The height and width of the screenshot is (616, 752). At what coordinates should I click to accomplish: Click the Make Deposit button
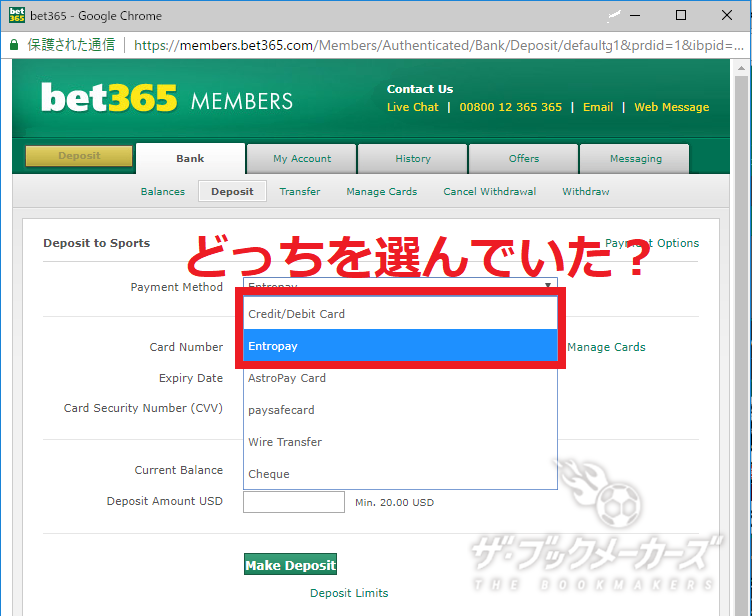point(290,565)
